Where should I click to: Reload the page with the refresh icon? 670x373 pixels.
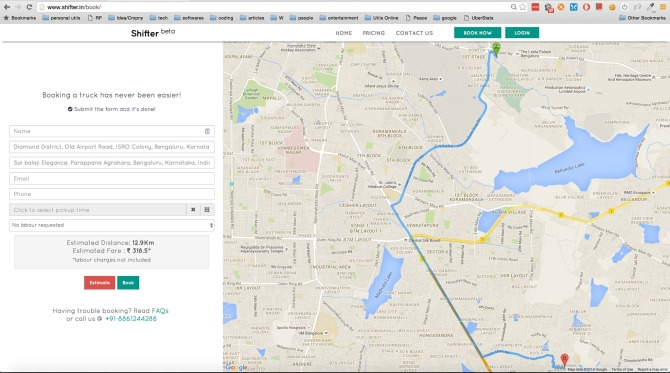(29, 7)
